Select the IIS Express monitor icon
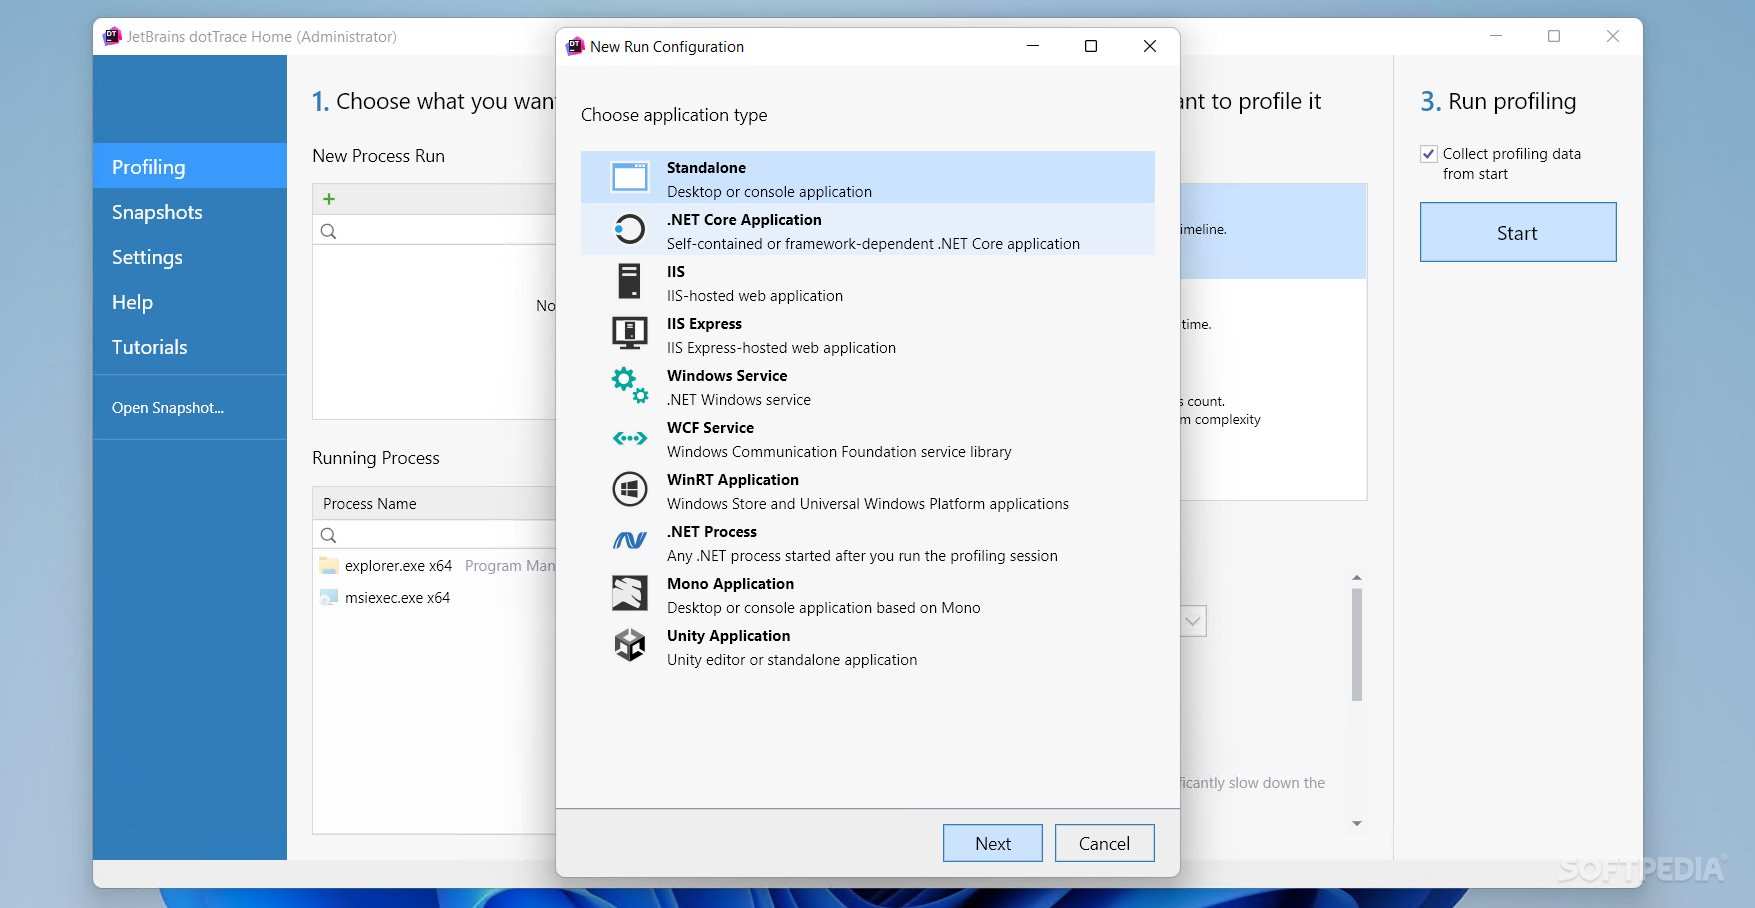1755x908 pixels. 630,333
